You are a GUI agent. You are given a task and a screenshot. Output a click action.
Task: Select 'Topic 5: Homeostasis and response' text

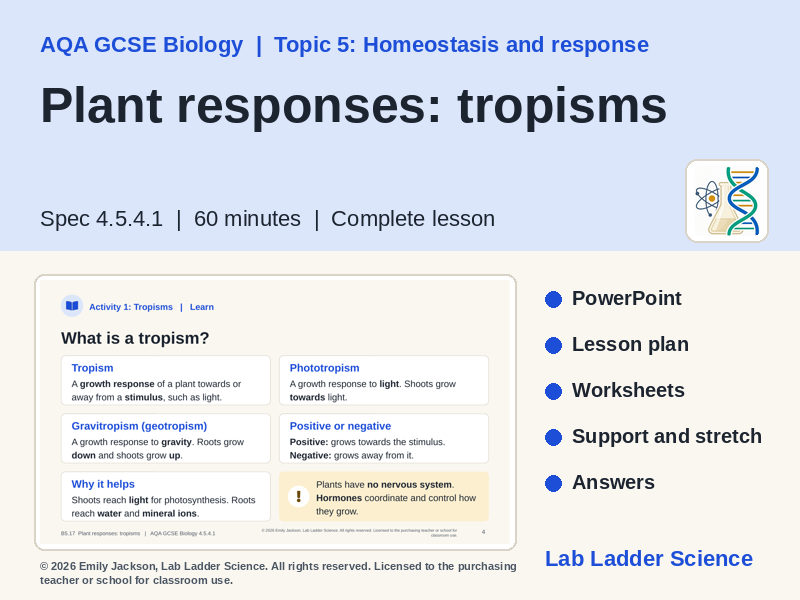pos(461,45)
